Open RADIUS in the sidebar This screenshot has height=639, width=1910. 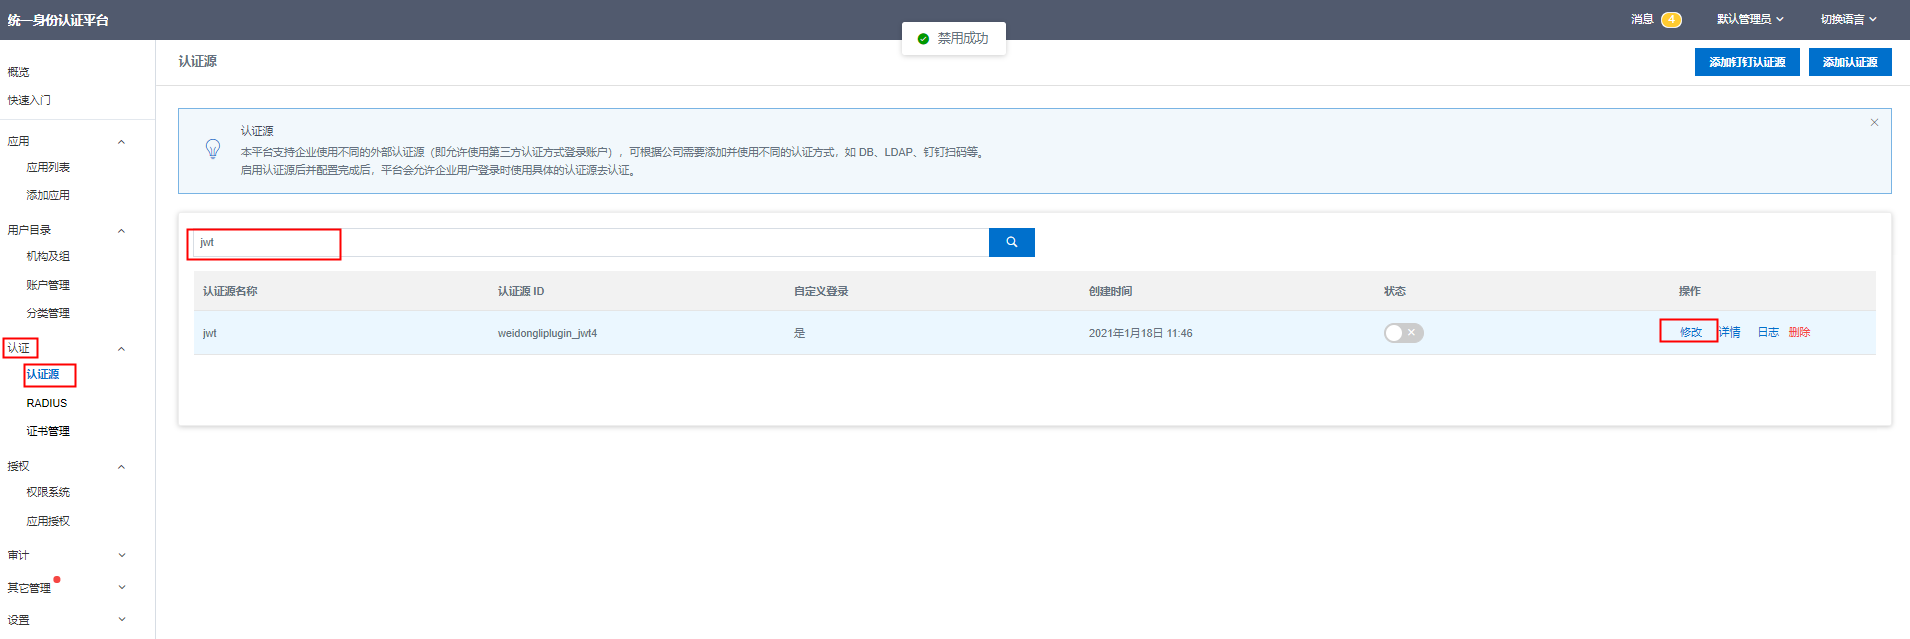[x=47, y=403]
